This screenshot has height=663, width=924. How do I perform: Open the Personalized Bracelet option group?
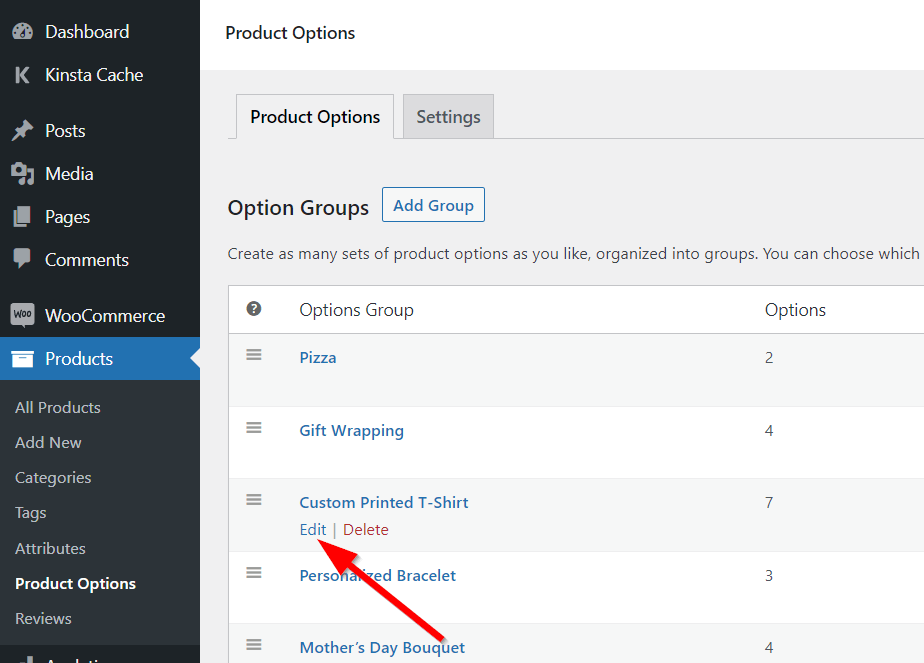click(x=377, y=575)
